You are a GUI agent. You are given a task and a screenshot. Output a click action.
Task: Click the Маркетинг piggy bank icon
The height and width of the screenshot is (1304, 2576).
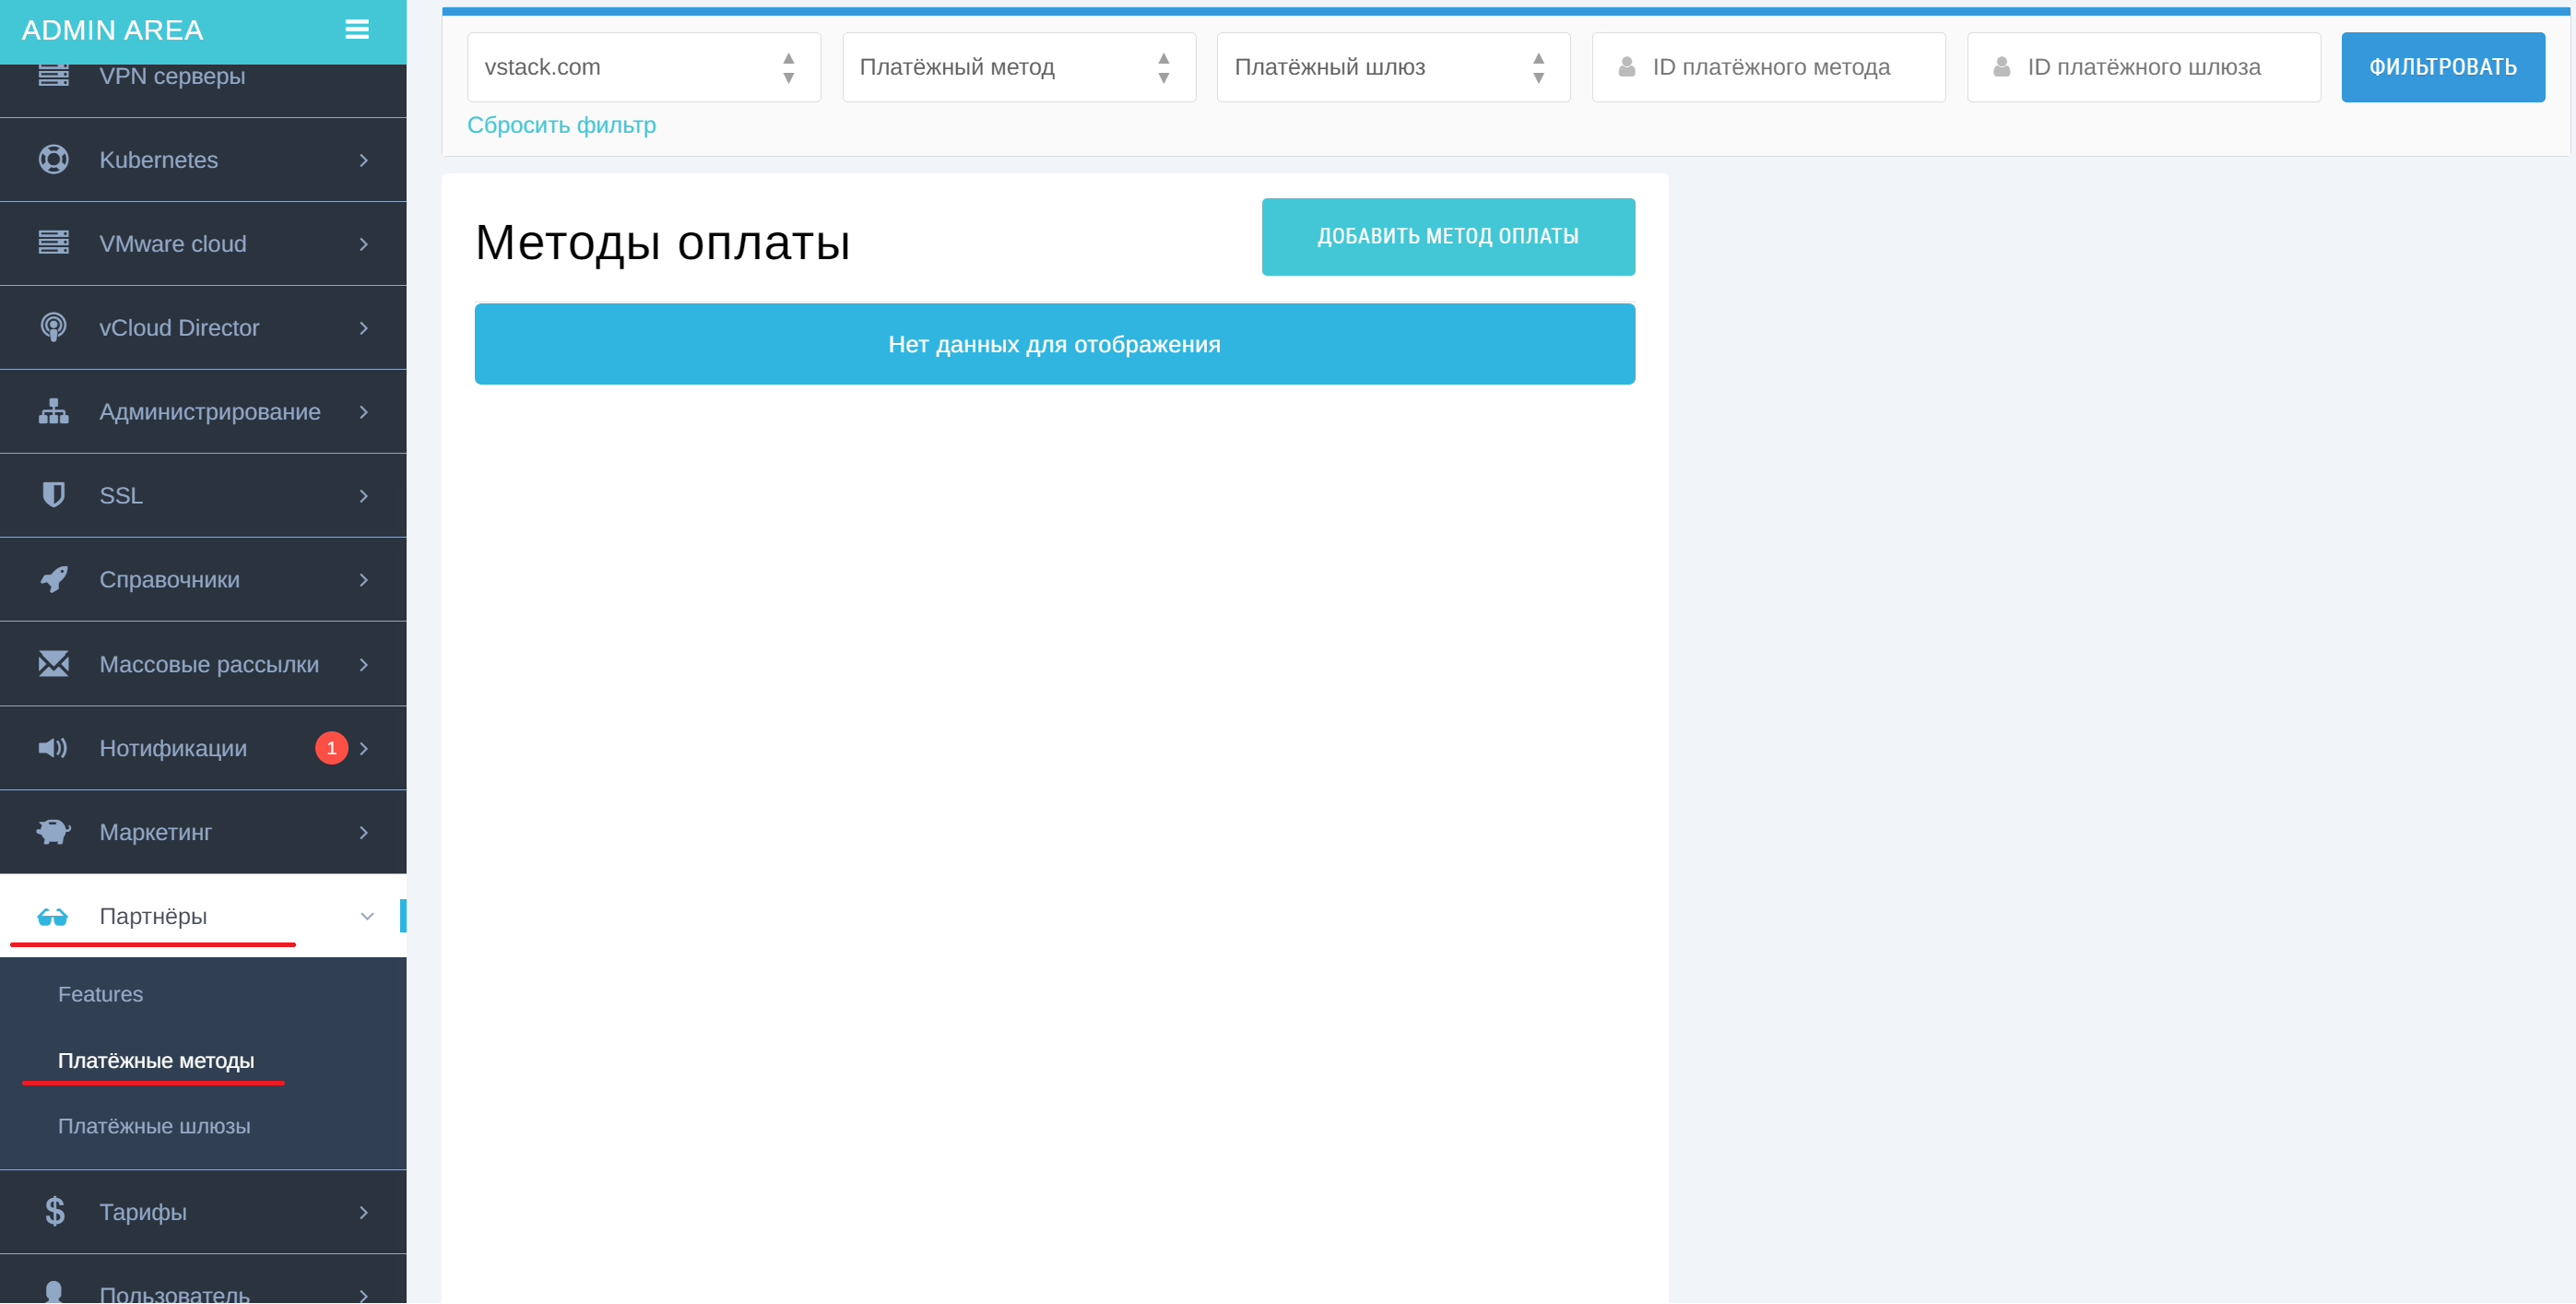[x=54, y=832]
